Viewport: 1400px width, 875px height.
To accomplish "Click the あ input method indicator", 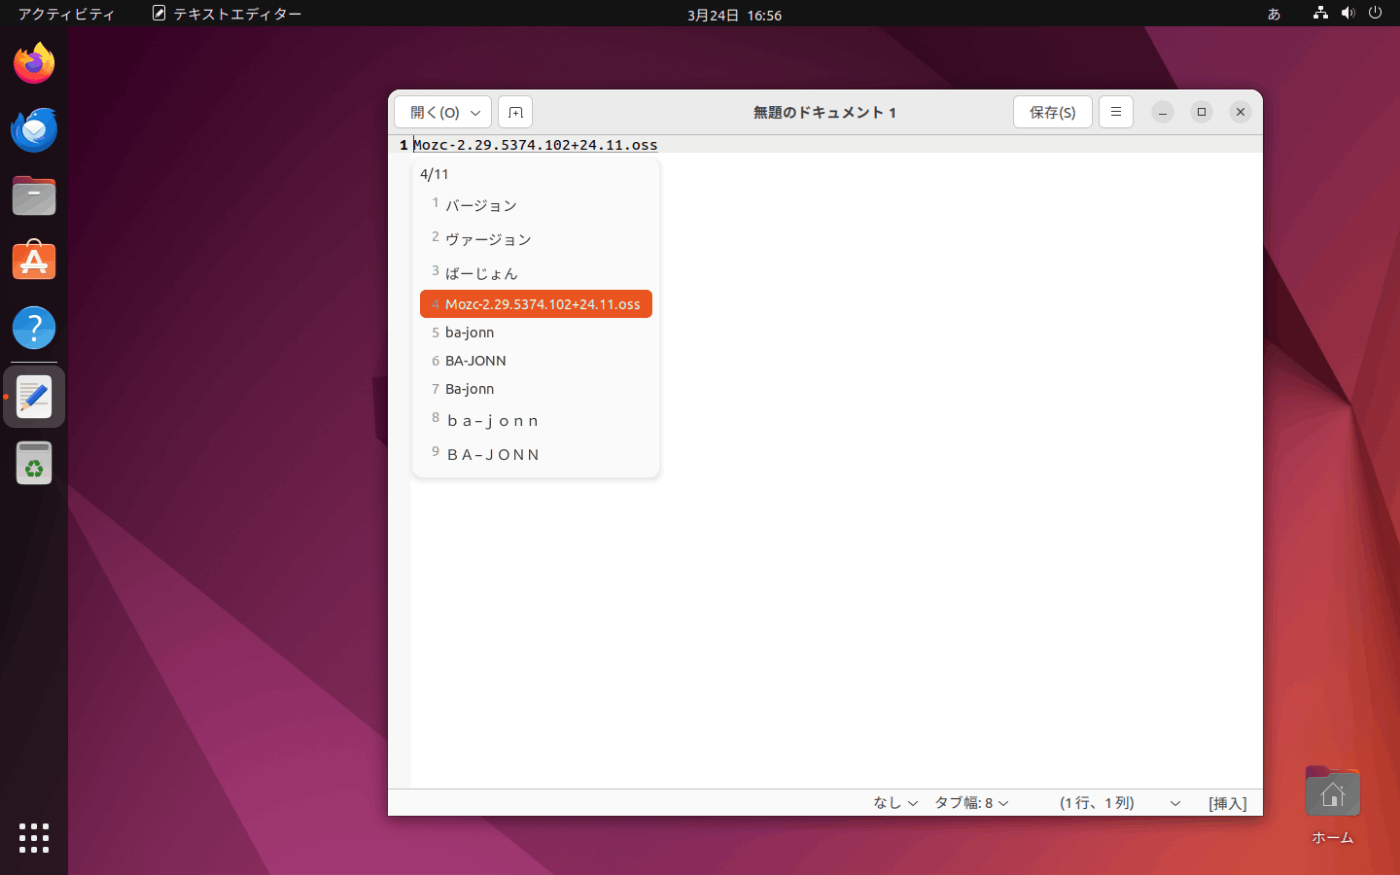I will [1274, 14].
